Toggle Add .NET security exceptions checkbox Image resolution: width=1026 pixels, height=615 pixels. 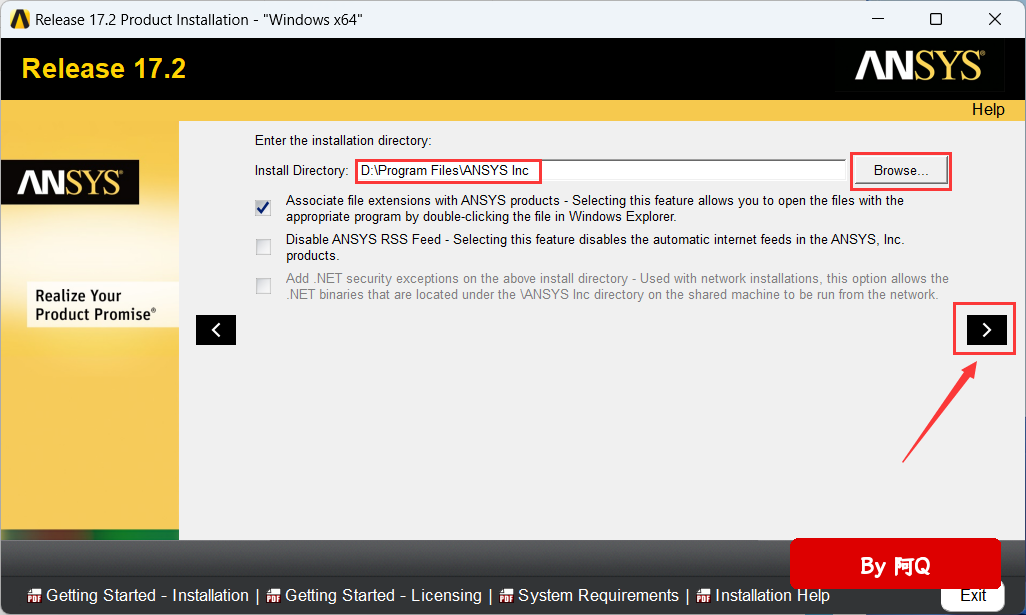coord(263,286)
